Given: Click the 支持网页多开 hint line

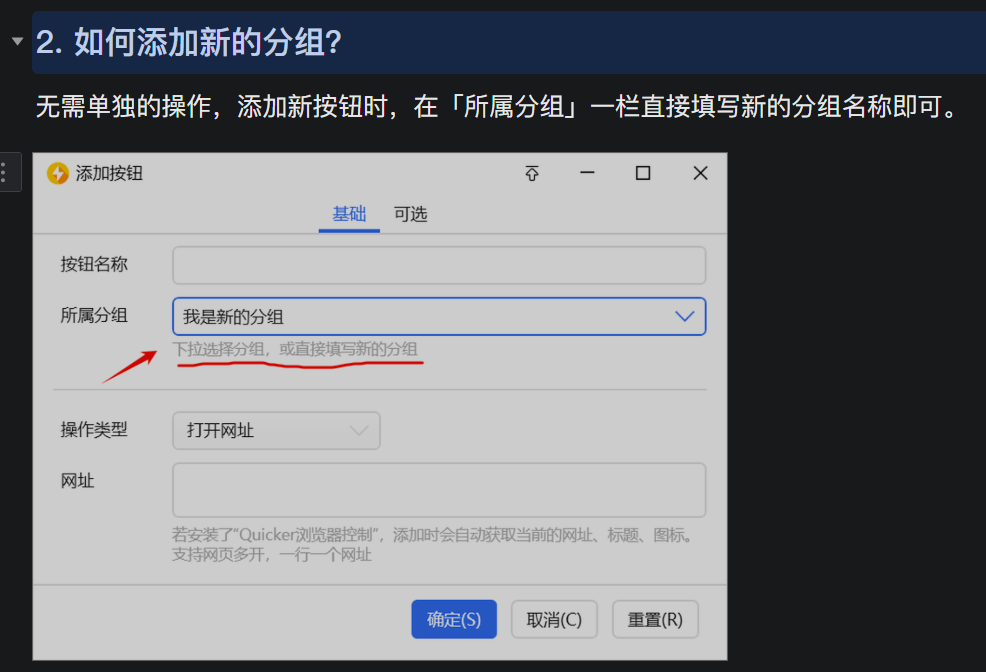Looking at the screenshot, I should (272, 554).
